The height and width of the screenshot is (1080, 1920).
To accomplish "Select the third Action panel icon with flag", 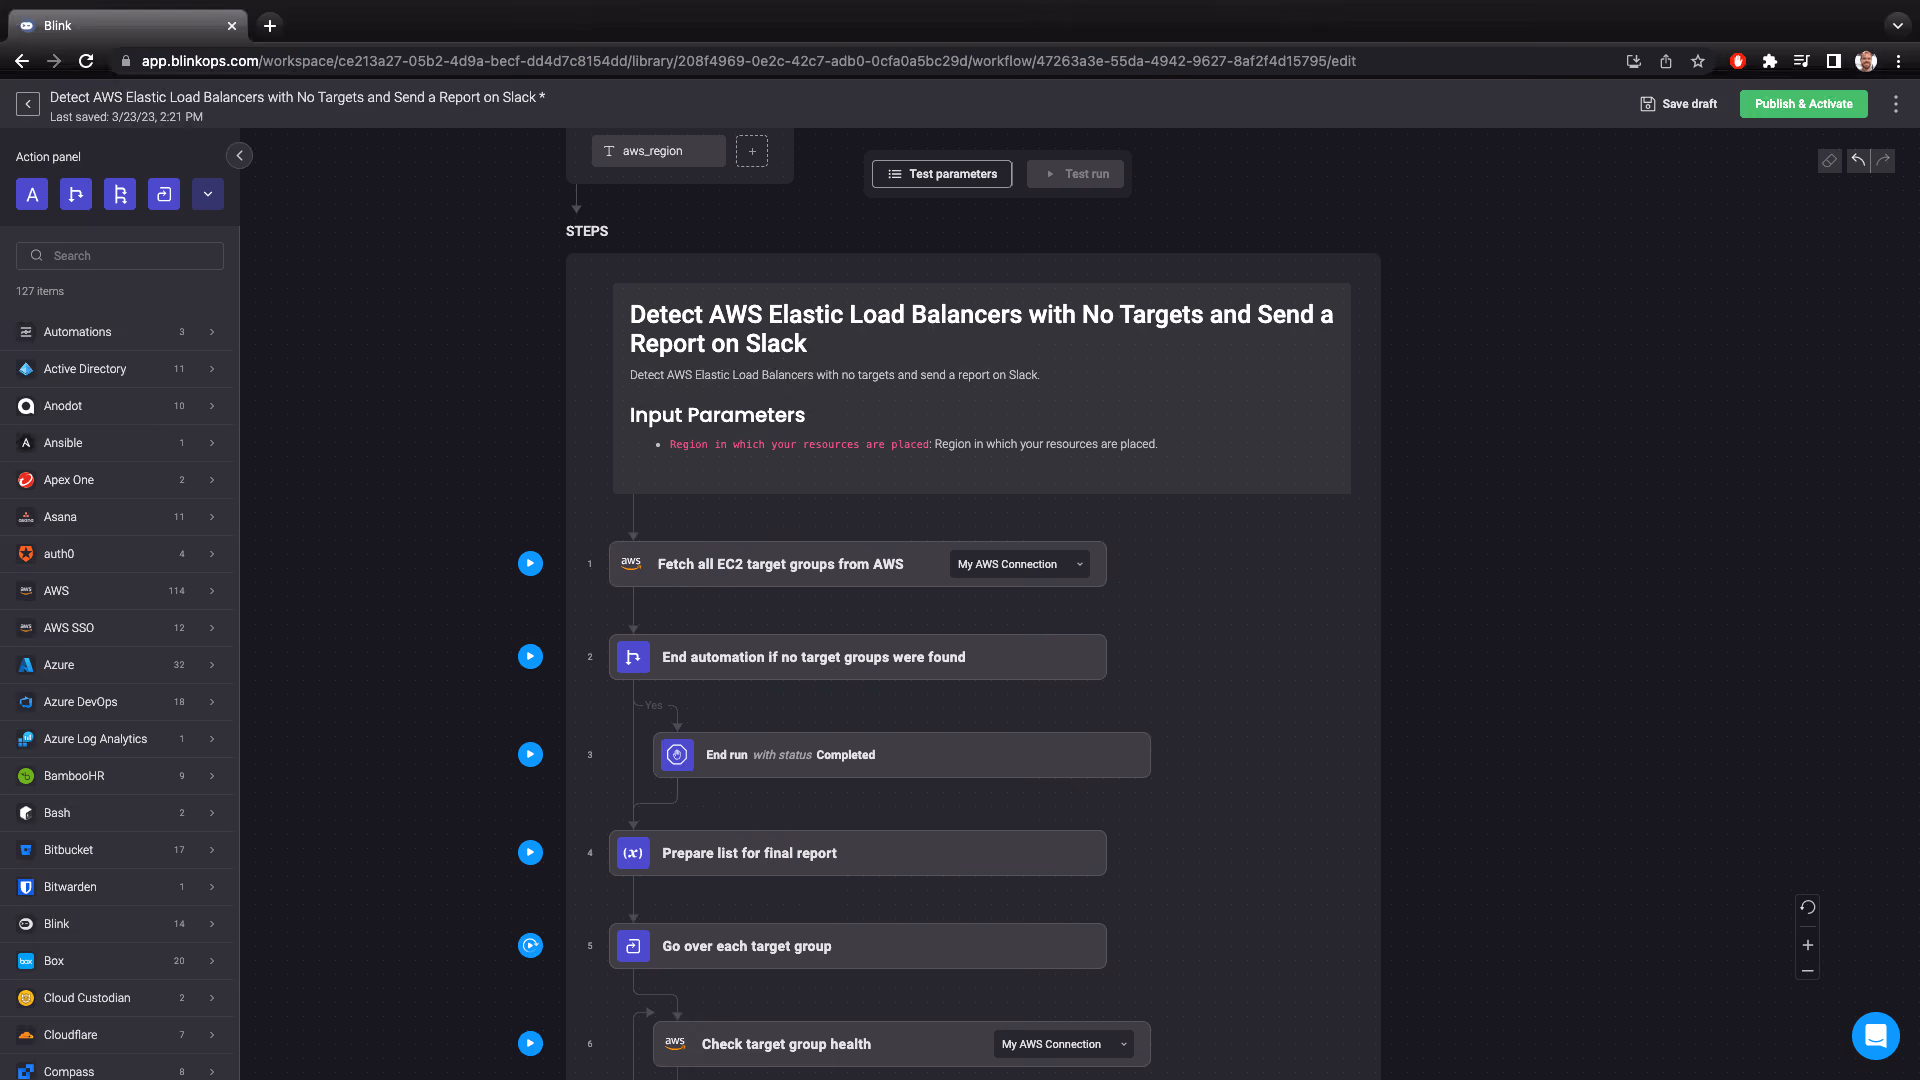I will point(120,194).
